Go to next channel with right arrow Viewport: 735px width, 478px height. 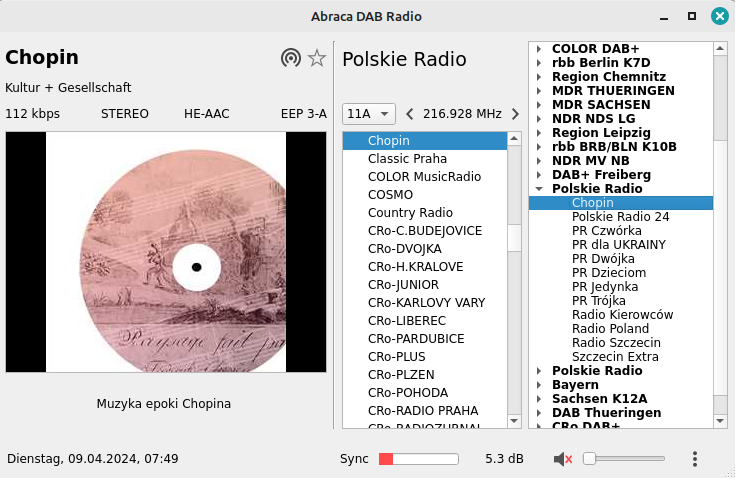(515, 114)
